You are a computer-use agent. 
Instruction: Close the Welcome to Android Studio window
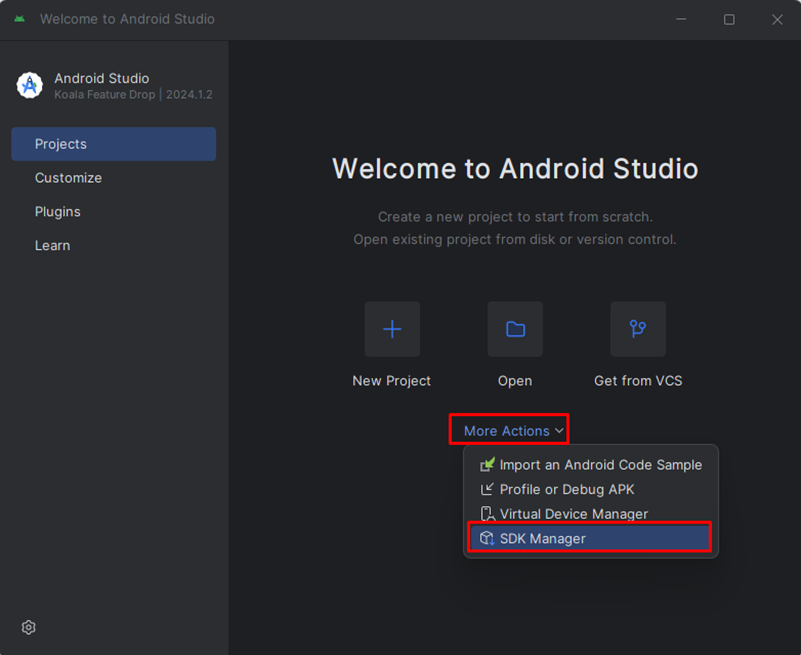coord(777,19)
